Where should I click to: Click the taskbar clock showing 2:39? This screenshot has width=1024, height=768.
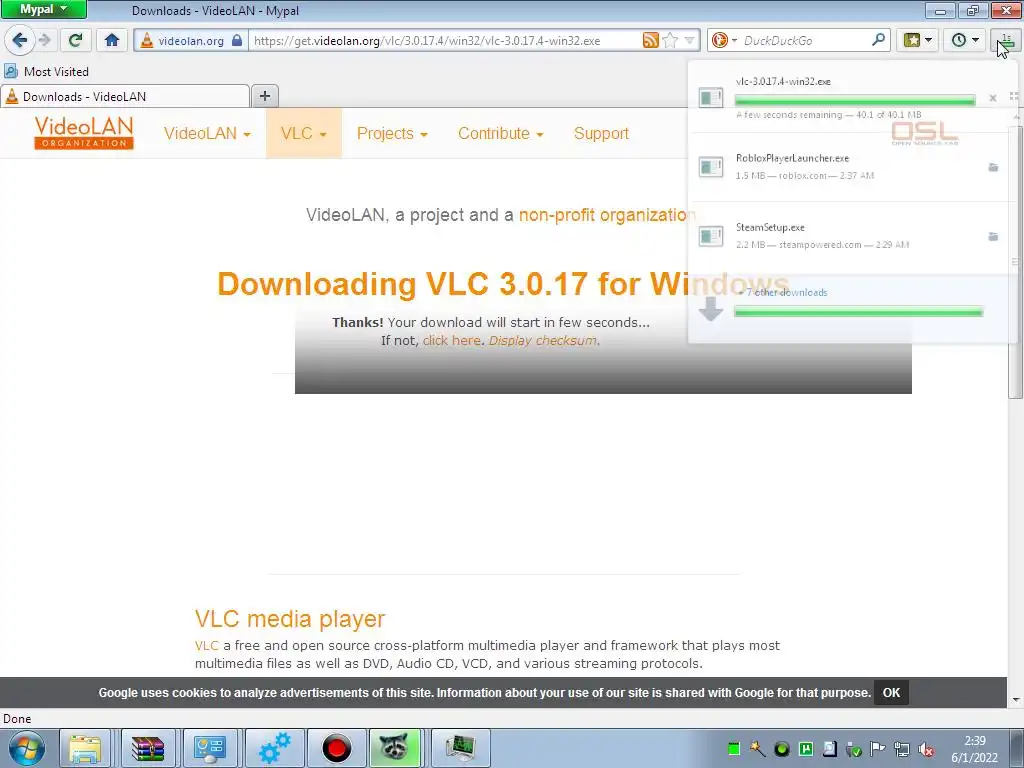click(974, 749)
